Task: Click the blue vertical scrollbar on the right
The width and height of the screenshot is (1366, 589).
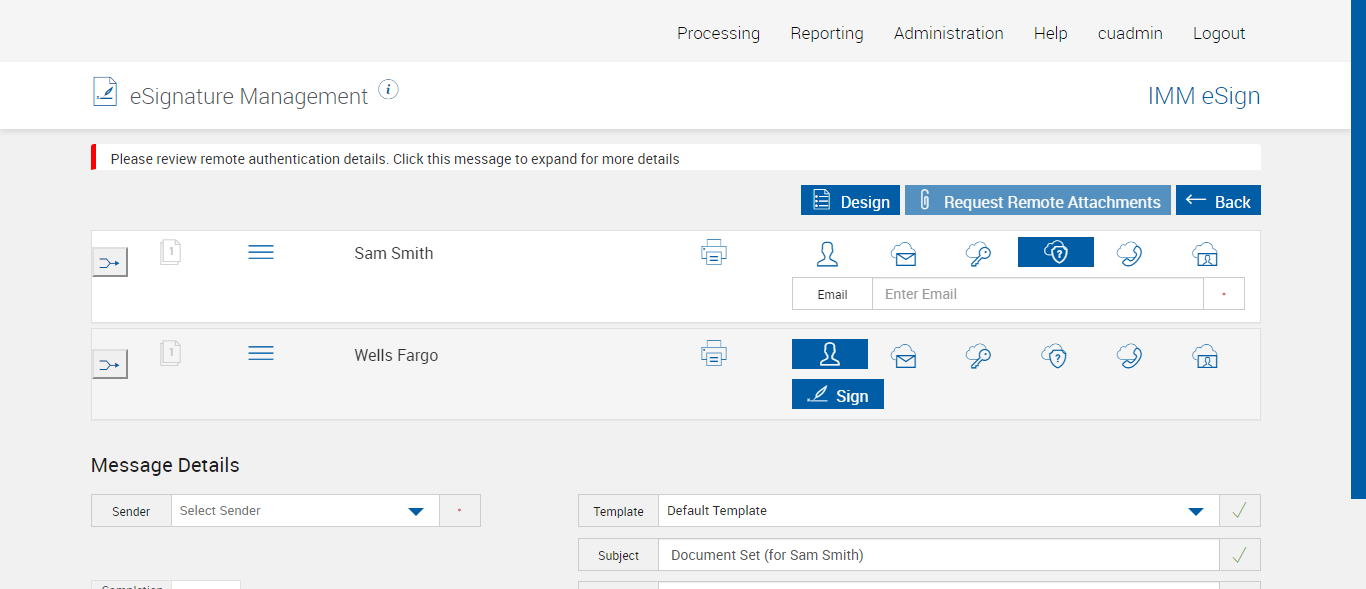Action: pyautogui.click(x=1358, y=250)
